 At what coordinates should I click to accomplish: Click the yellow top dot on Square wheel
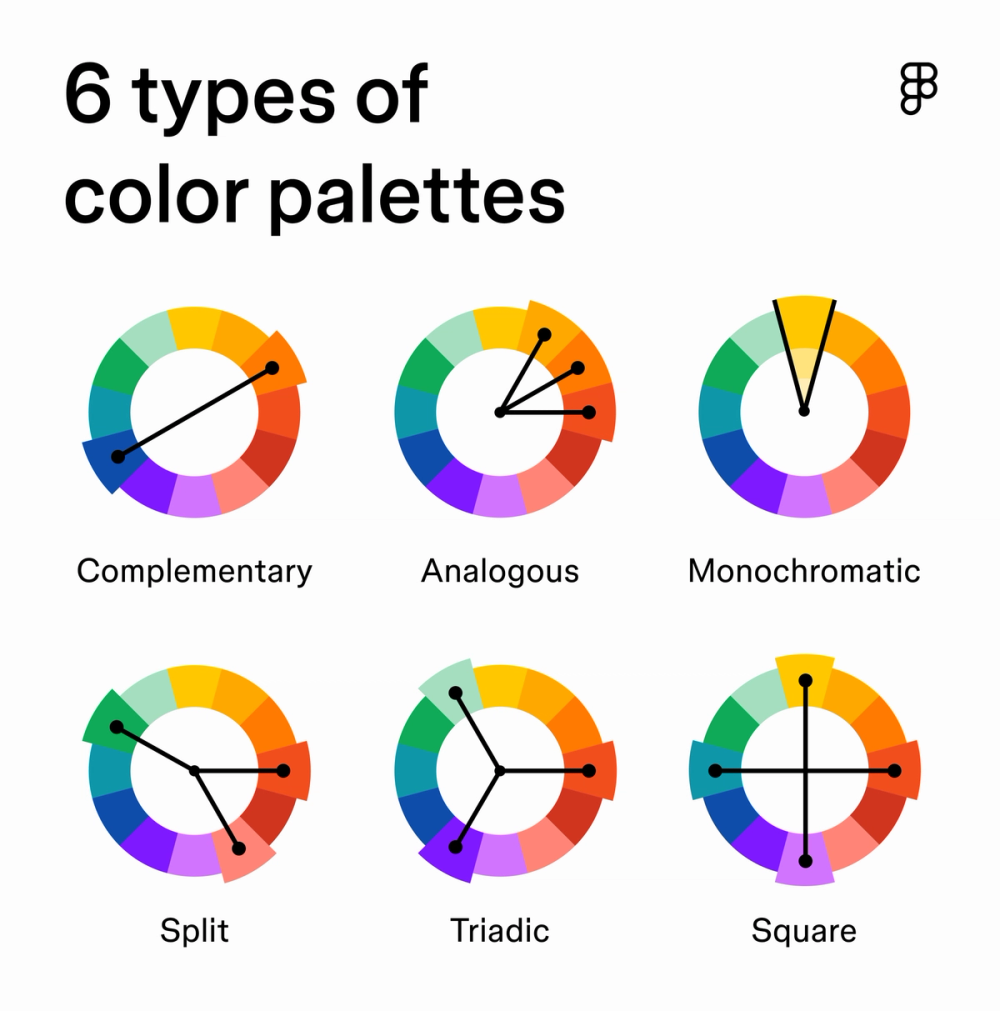(805, 680)
